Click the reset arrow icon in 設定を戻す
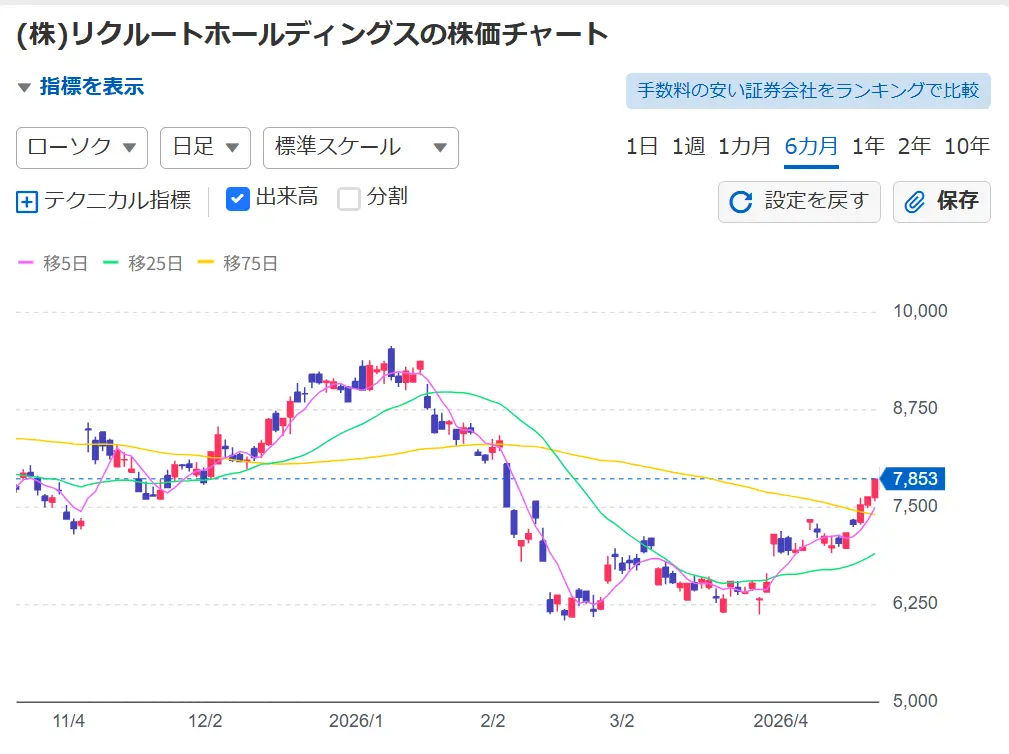The width and height of the screenshot is (1009, 754). [x=741, y=202]
